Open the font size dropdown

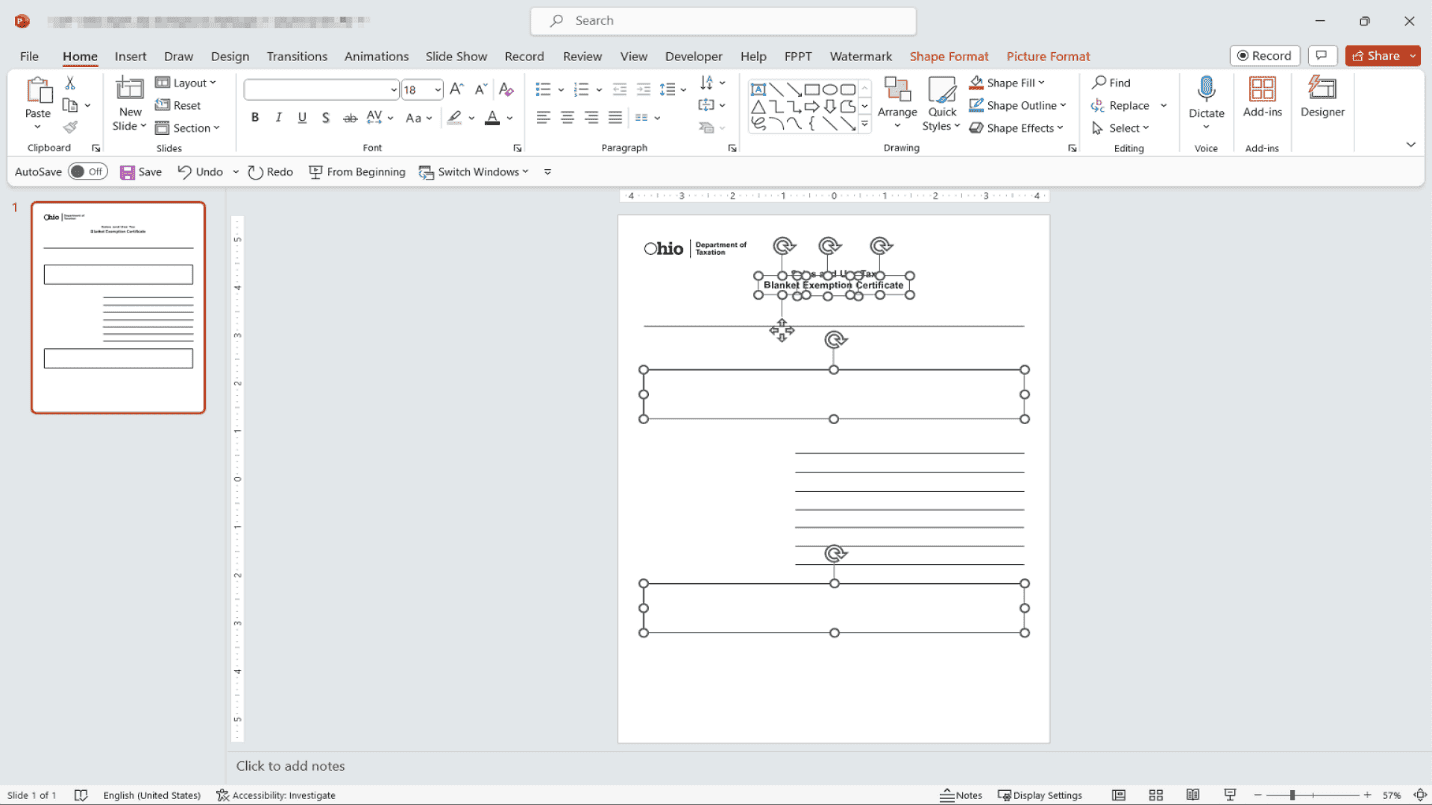click(x=438, y=89)
